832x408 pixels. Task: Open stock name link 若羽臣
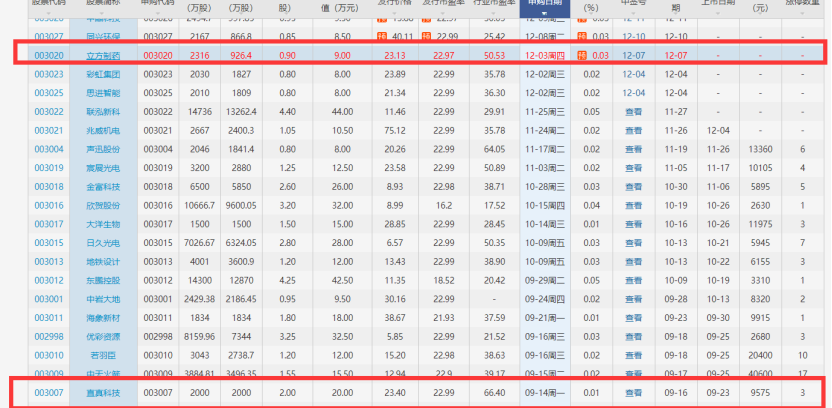[103, 355]
